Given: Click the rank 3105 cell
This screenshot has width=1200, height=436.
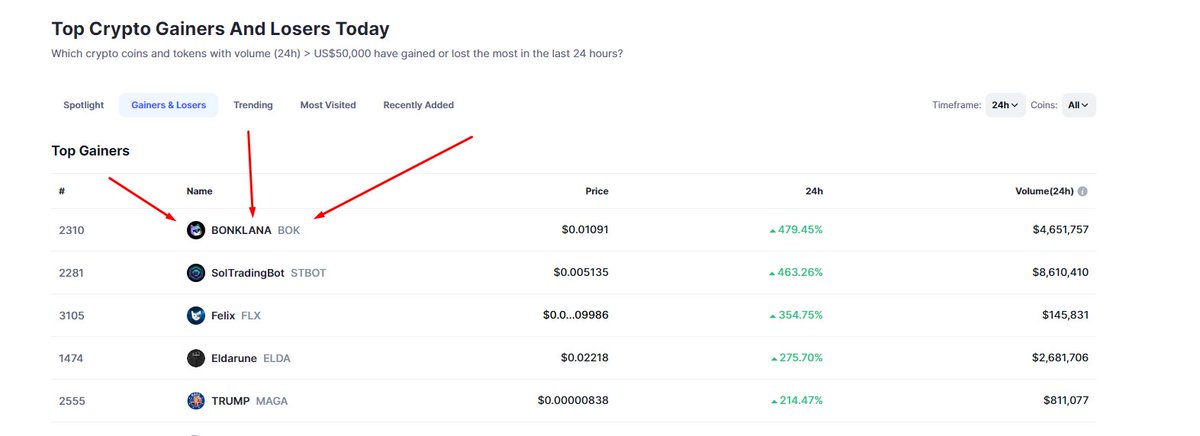Looking at the screenshot, I should click(72, 315).
